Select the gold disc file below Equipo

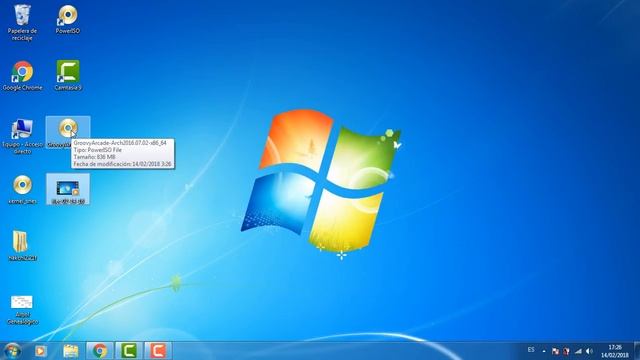coord(22,189)
